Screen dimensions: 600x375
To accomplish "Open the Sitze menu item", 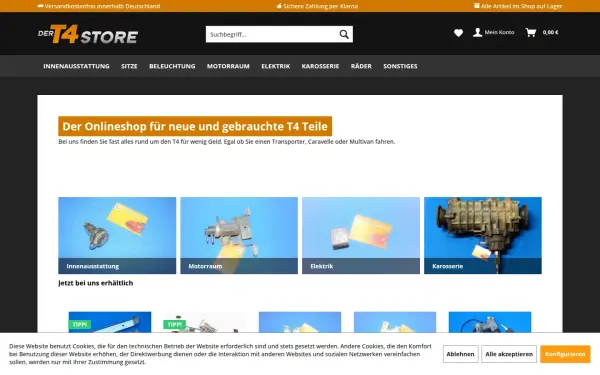I will click(129, 66).
